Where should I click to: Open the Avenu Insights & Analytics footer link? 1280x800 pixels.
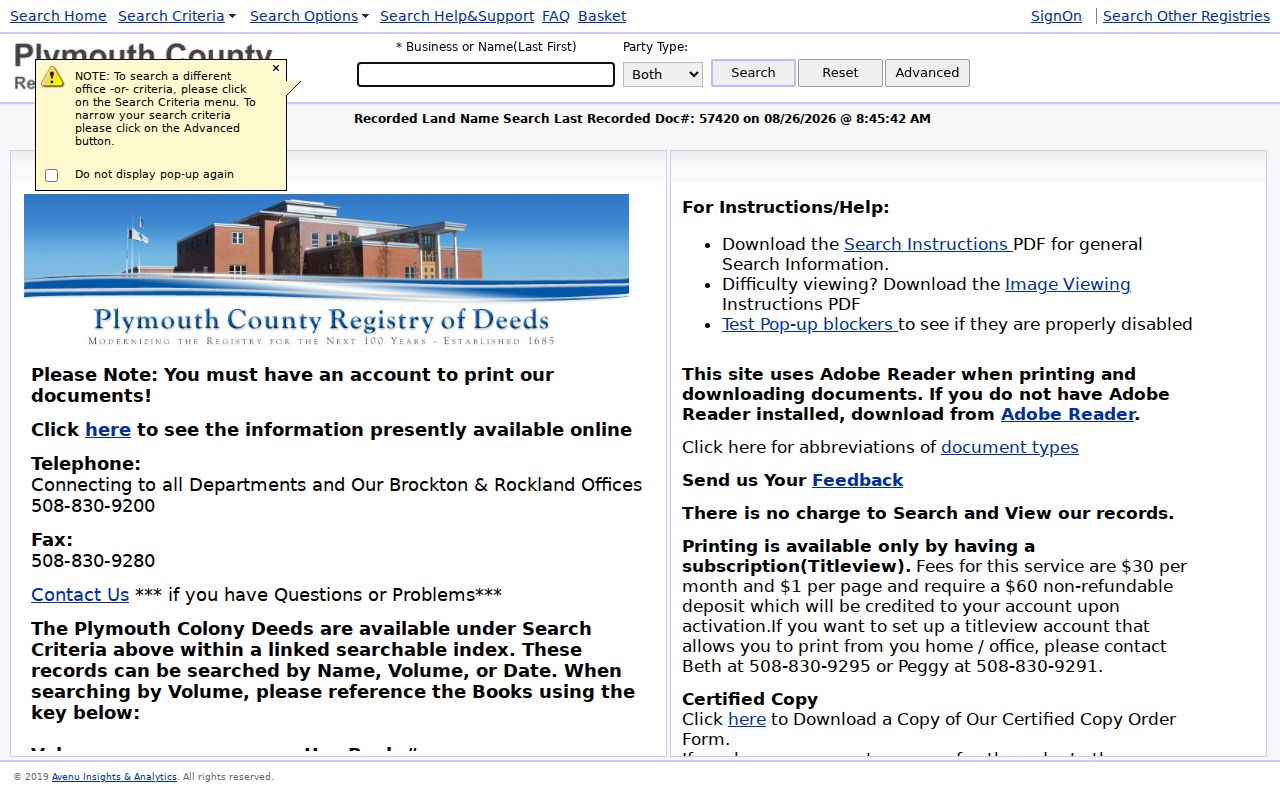coord(114,777)
